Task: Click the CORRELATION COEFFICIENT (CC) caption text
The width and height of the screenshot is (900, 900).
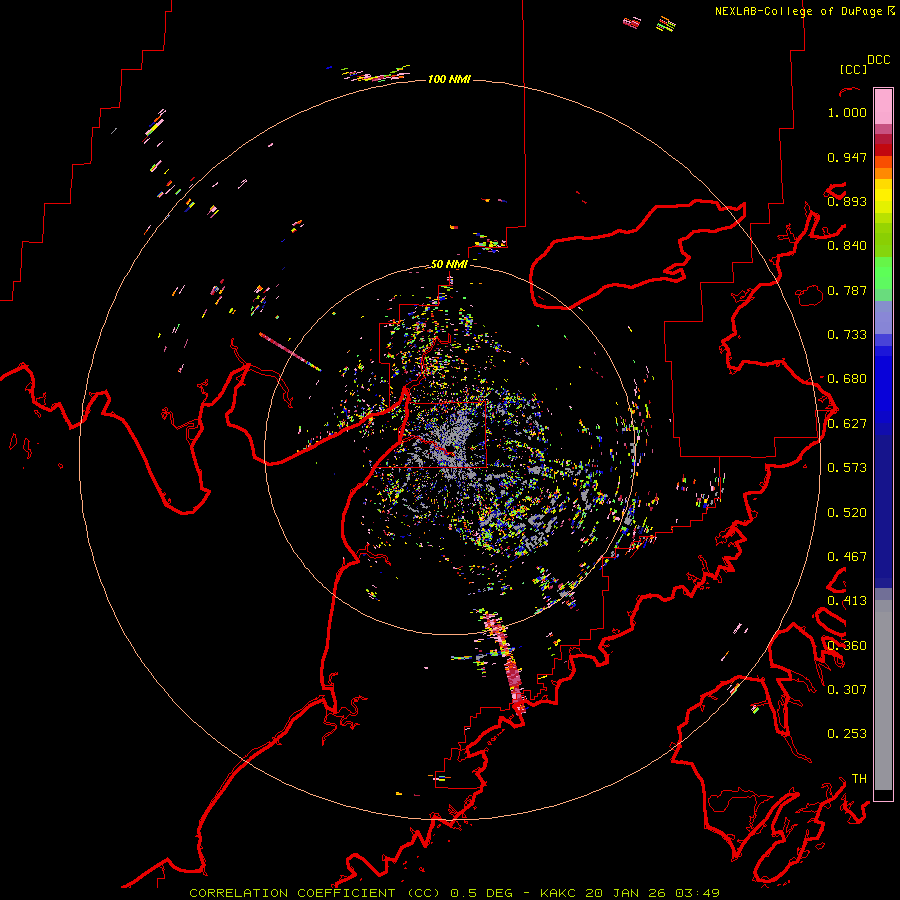Action: (315, 893)
